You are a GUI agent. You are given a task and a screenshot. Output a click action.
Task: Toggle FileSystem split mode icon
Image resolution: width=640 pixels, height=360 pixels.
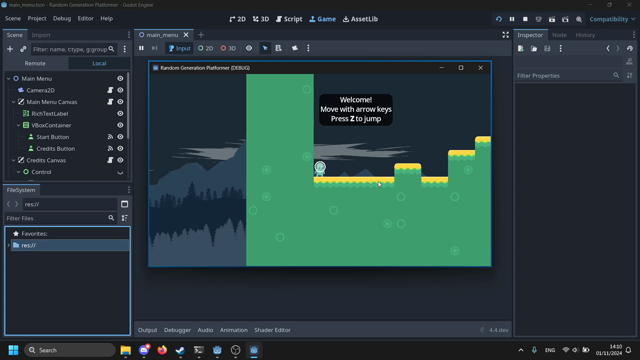124,204
